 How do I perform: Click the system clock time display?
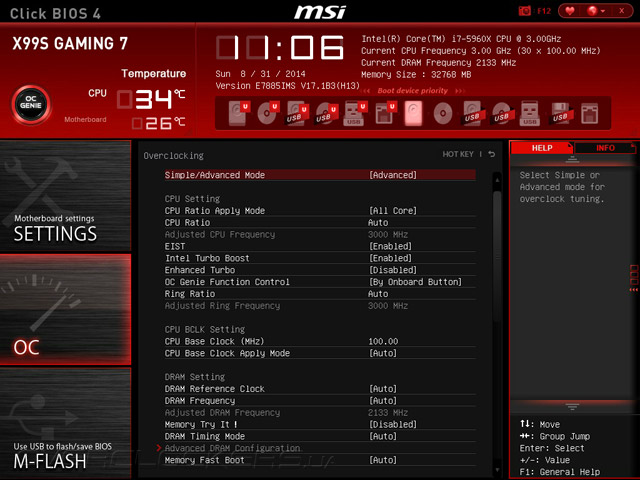(x=280, y=48)
